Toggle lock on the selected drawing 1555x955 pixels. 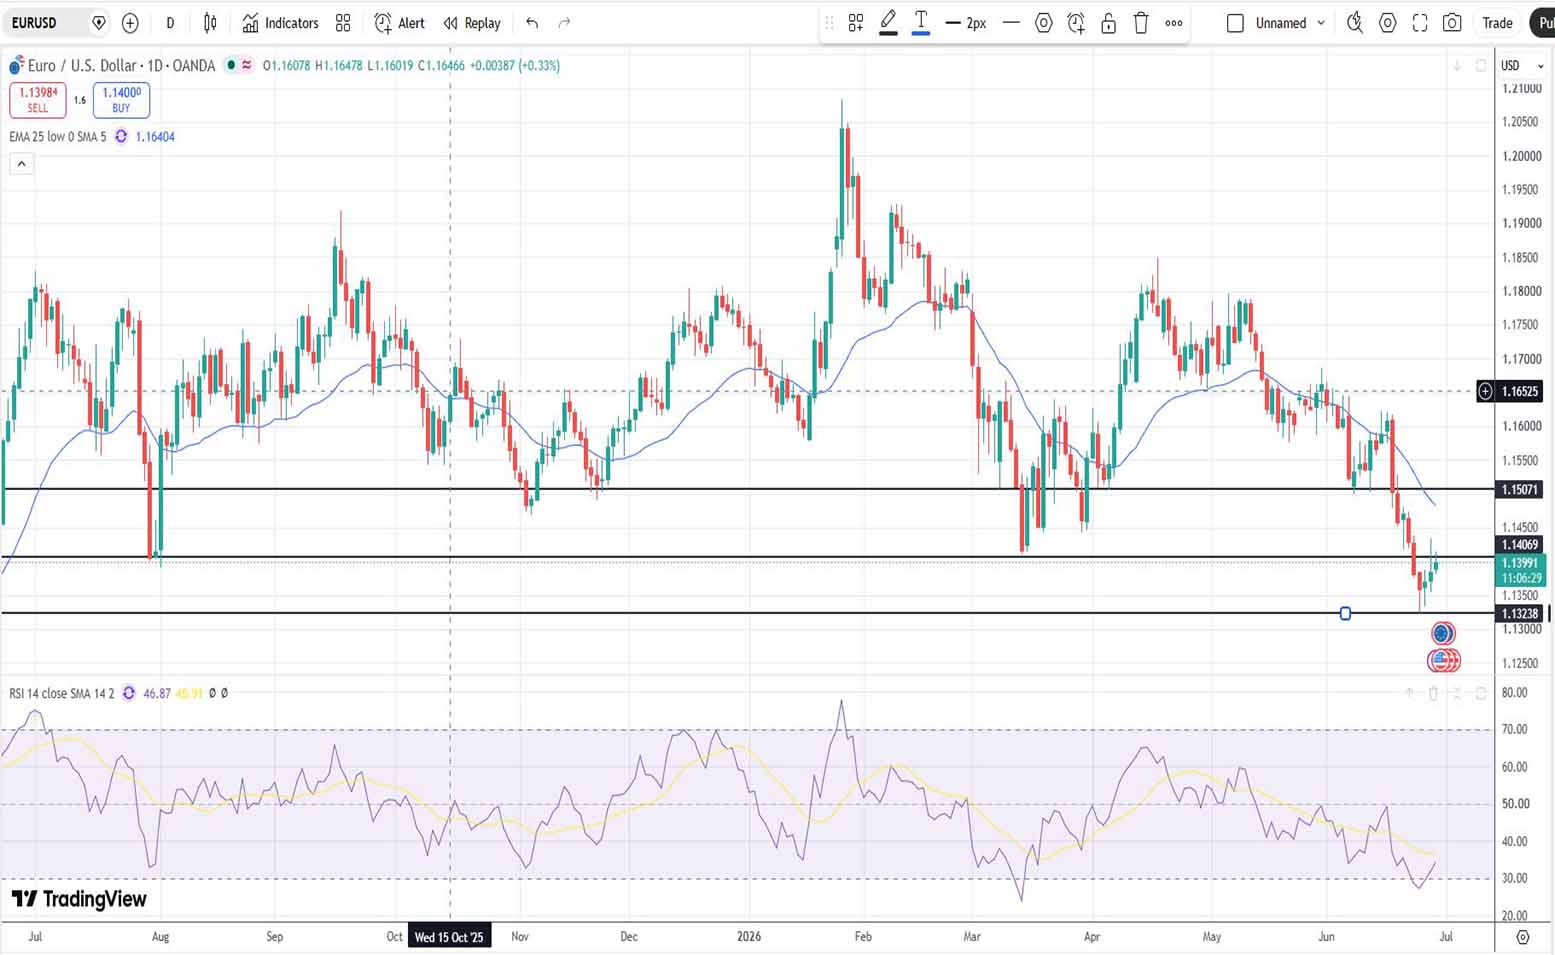click(1108, 22)
